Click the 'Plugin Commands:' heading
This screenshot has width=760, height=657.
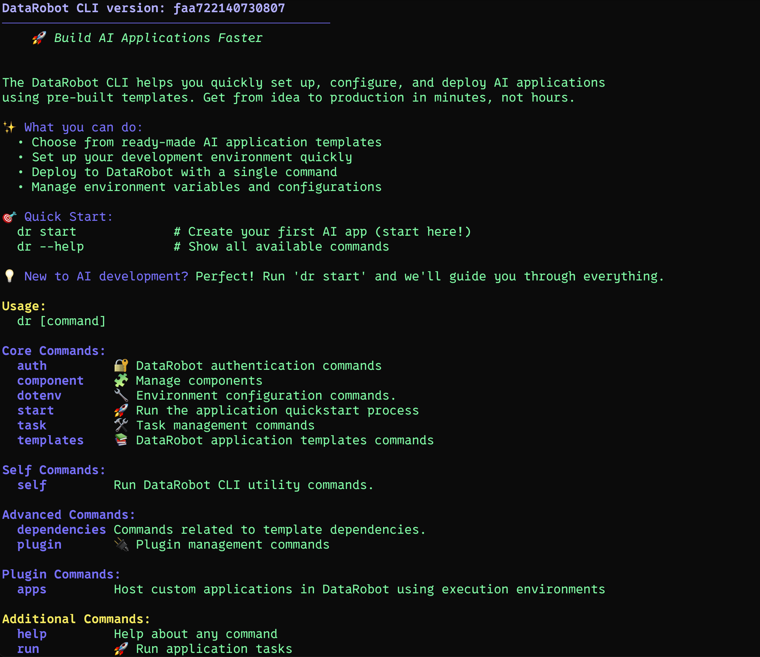(x=61, y=575)
